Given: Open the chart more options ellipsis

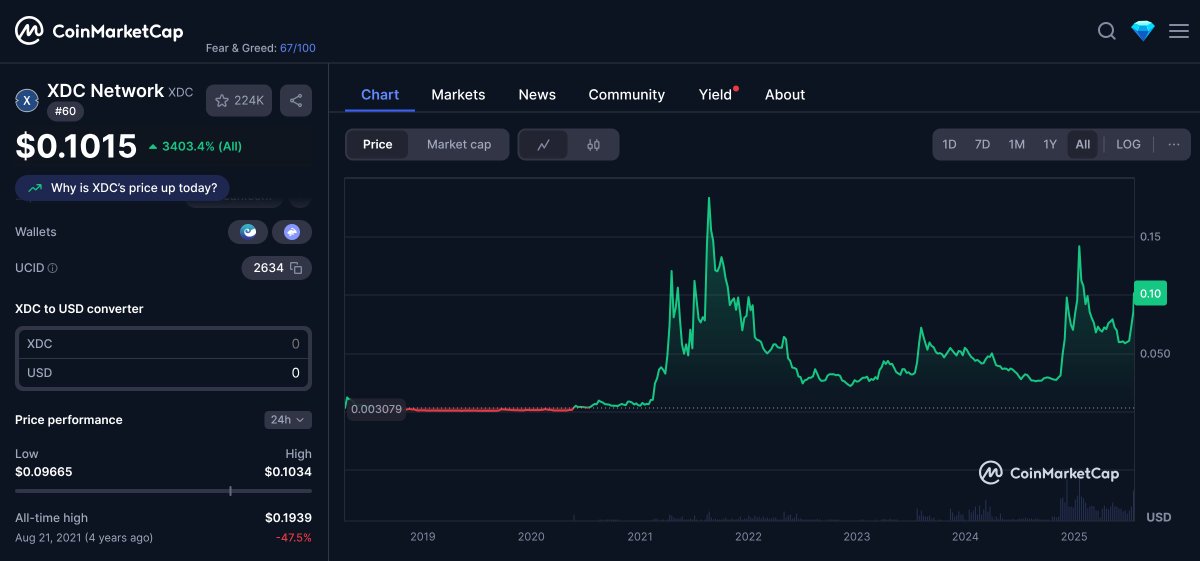Looking at the screenshot, I should pos(1174,145).
